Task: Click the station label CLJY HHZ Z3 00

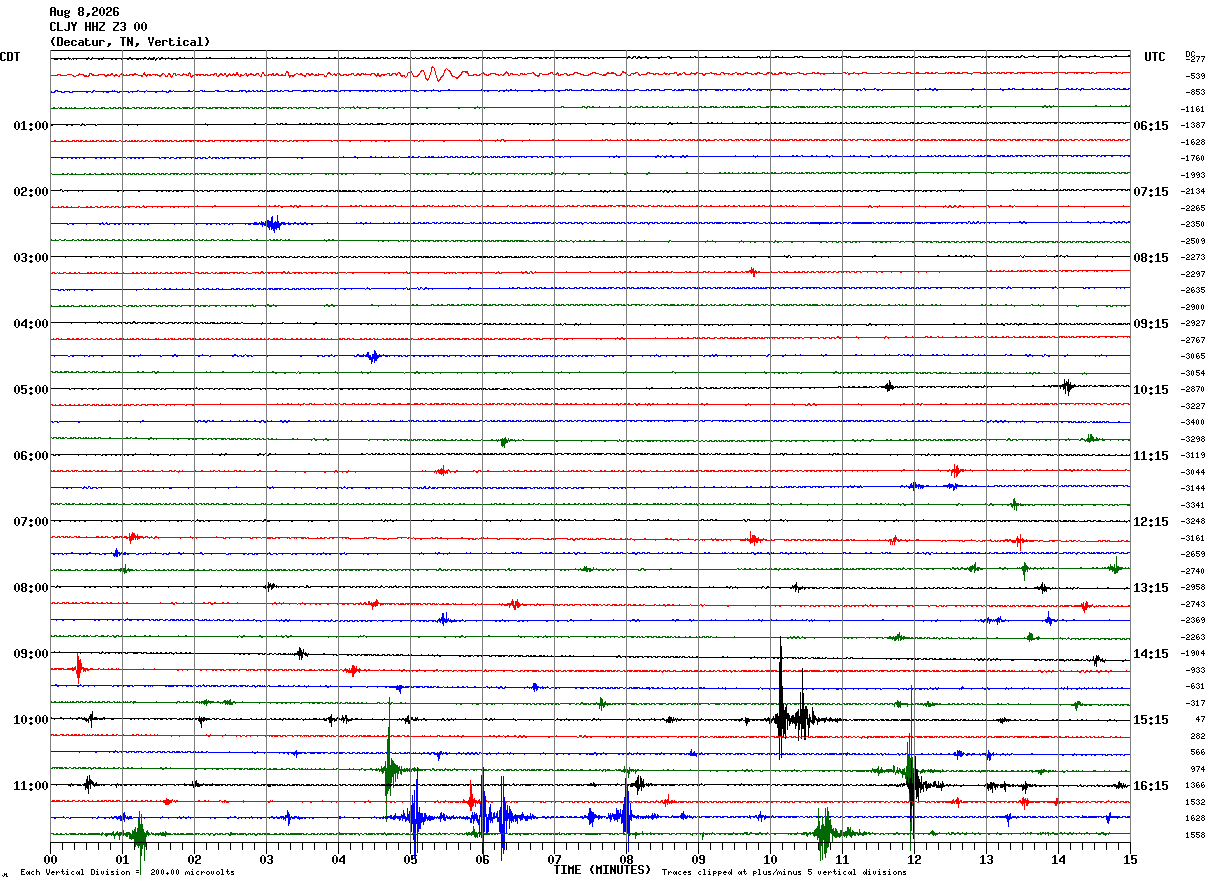Action: pos(98,27)
